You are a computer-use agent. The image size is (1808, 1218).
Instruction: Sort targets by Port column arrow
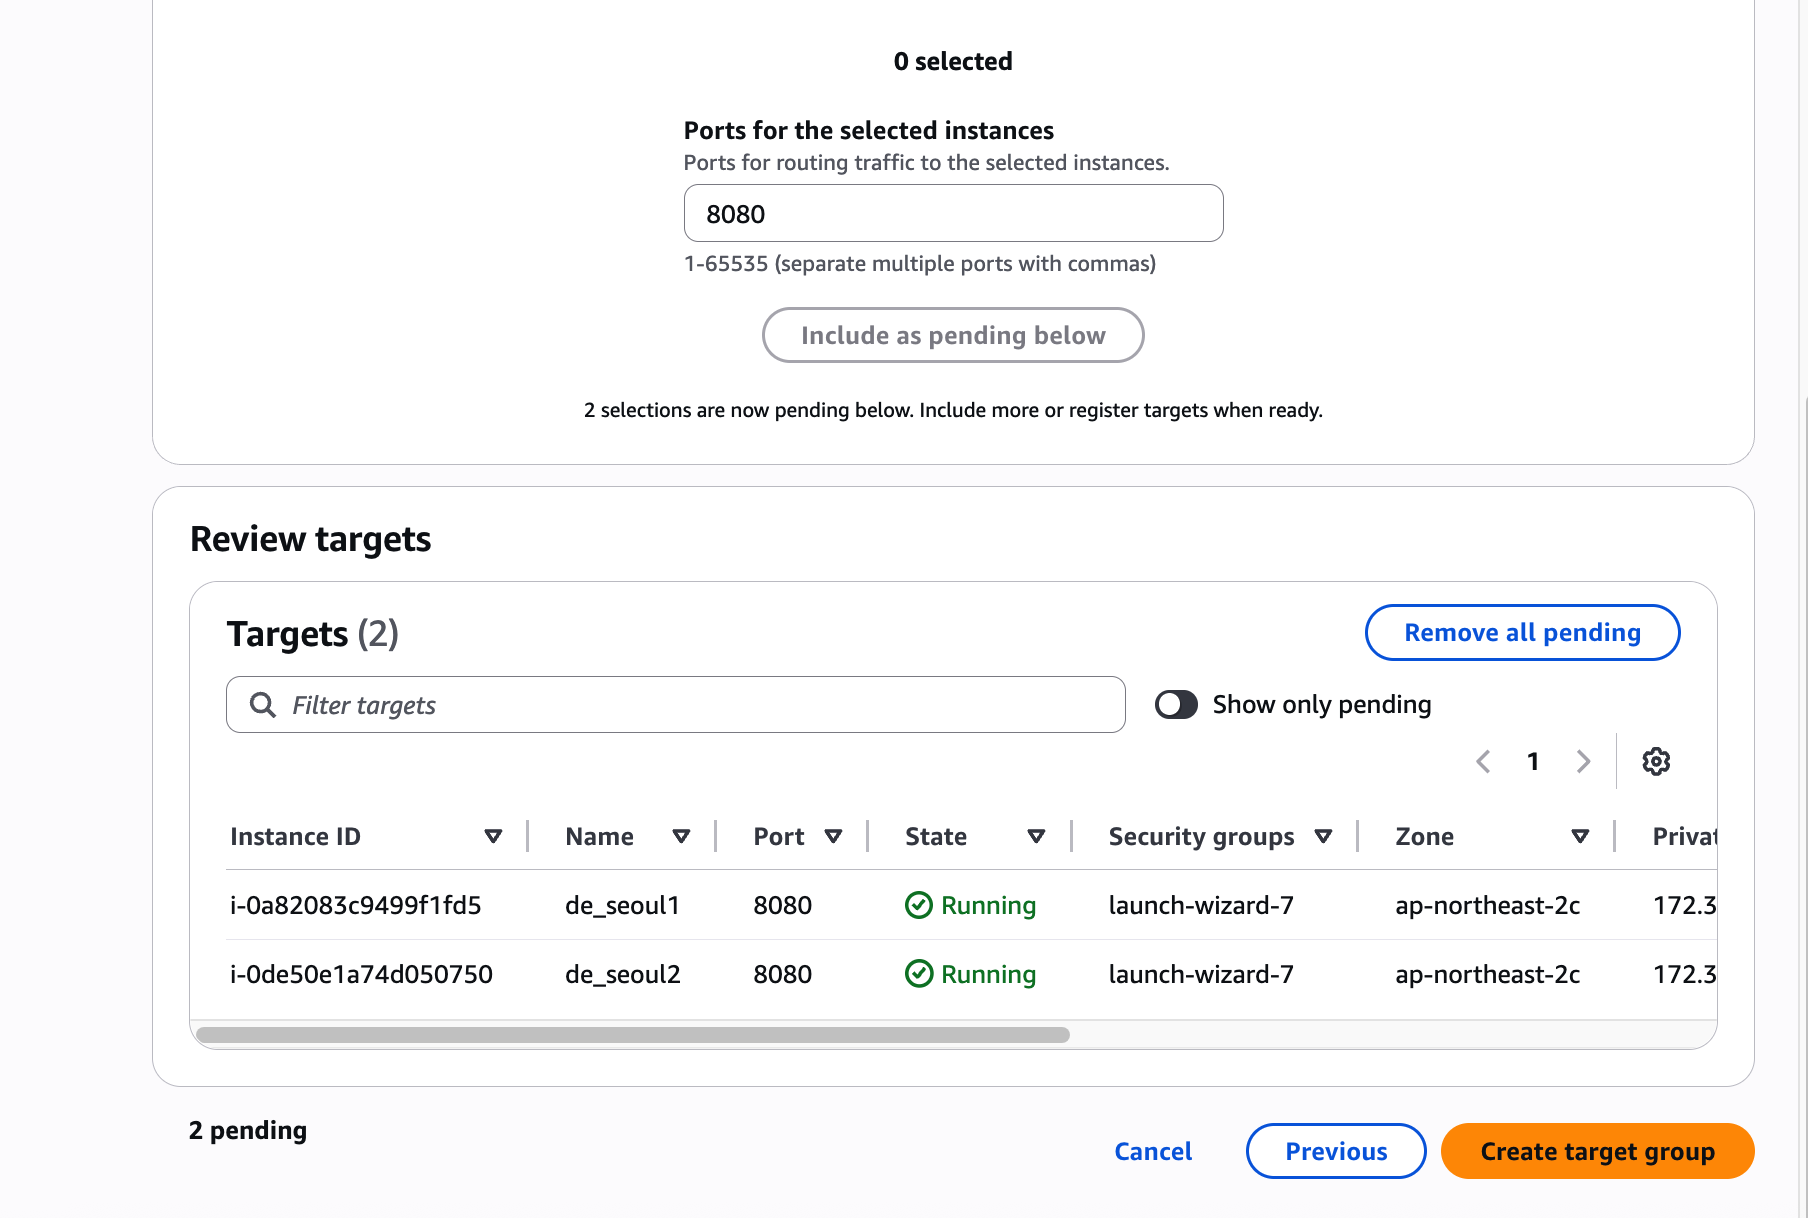tap(833, 837)
